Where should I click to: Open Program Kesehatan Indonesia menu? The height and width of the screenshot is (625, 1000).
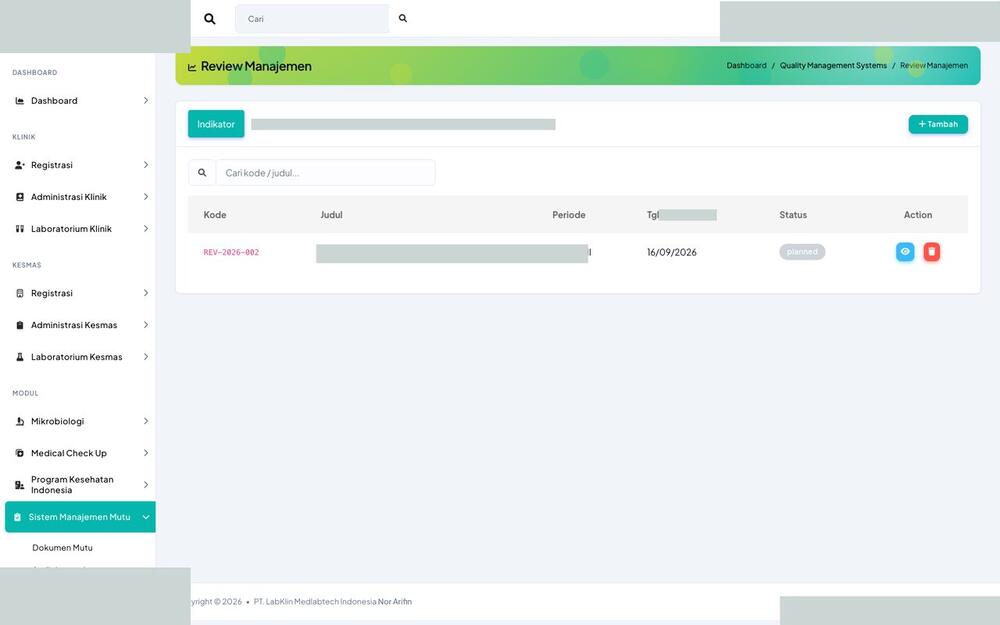tap(81, 485)
